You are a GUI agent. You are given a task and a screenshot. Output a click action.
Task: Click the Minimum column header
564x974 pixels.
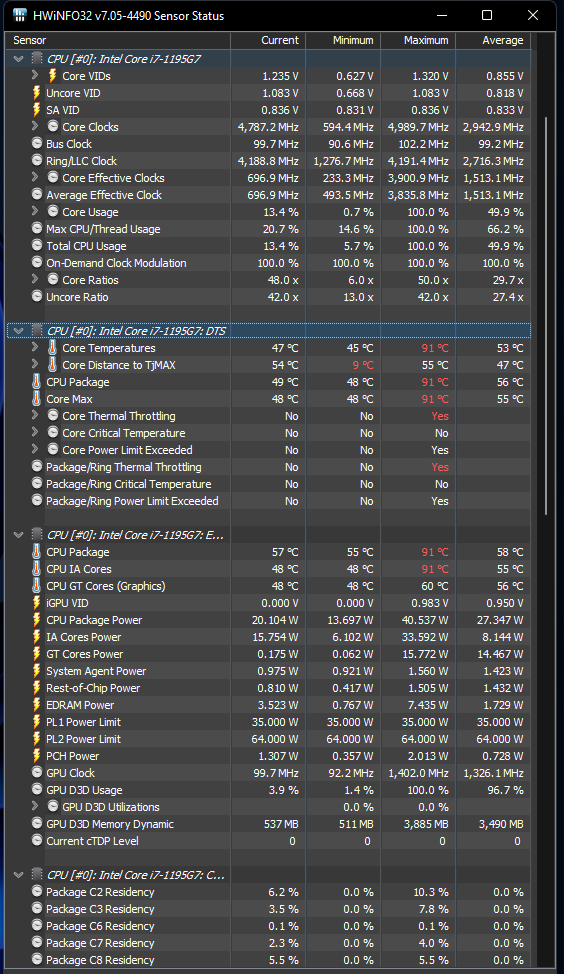[x=343, y=40]
